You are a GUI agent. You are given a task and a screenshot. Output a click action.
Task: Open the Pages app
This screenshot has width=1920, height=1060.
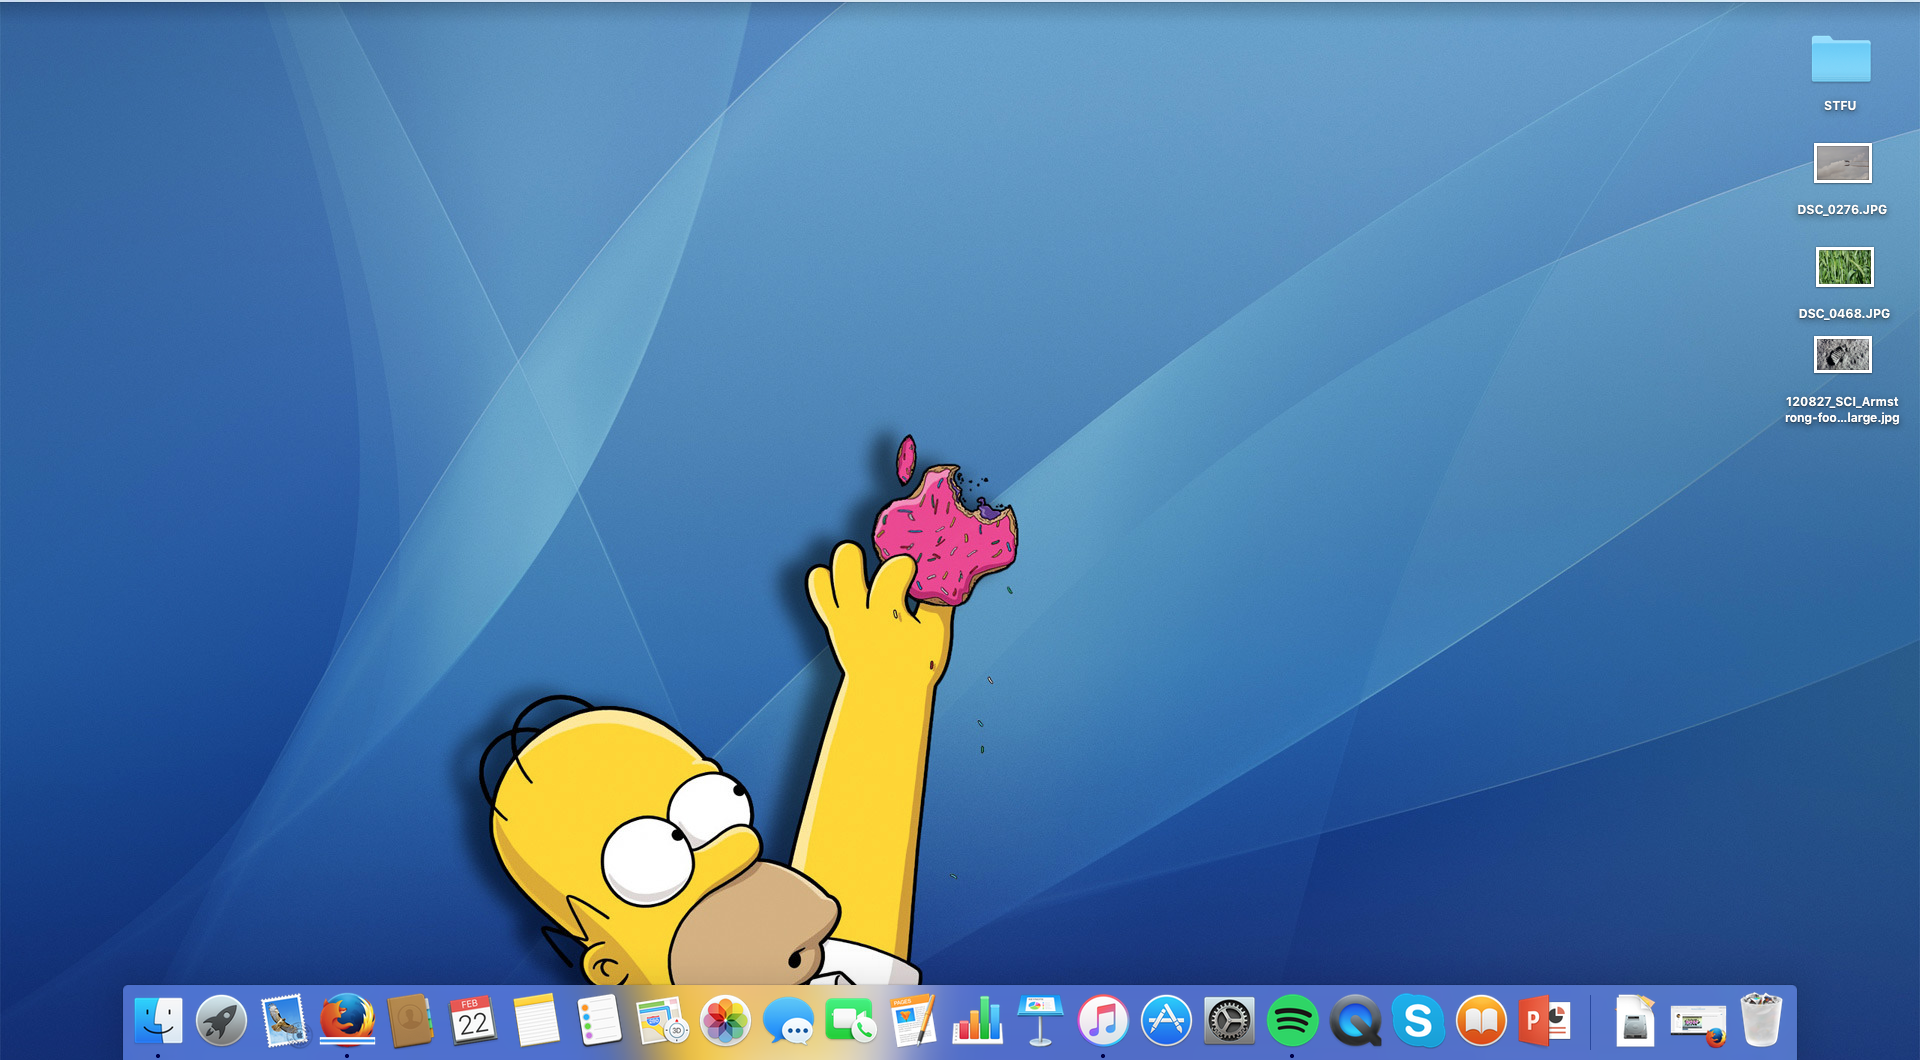click(914, 1021)
